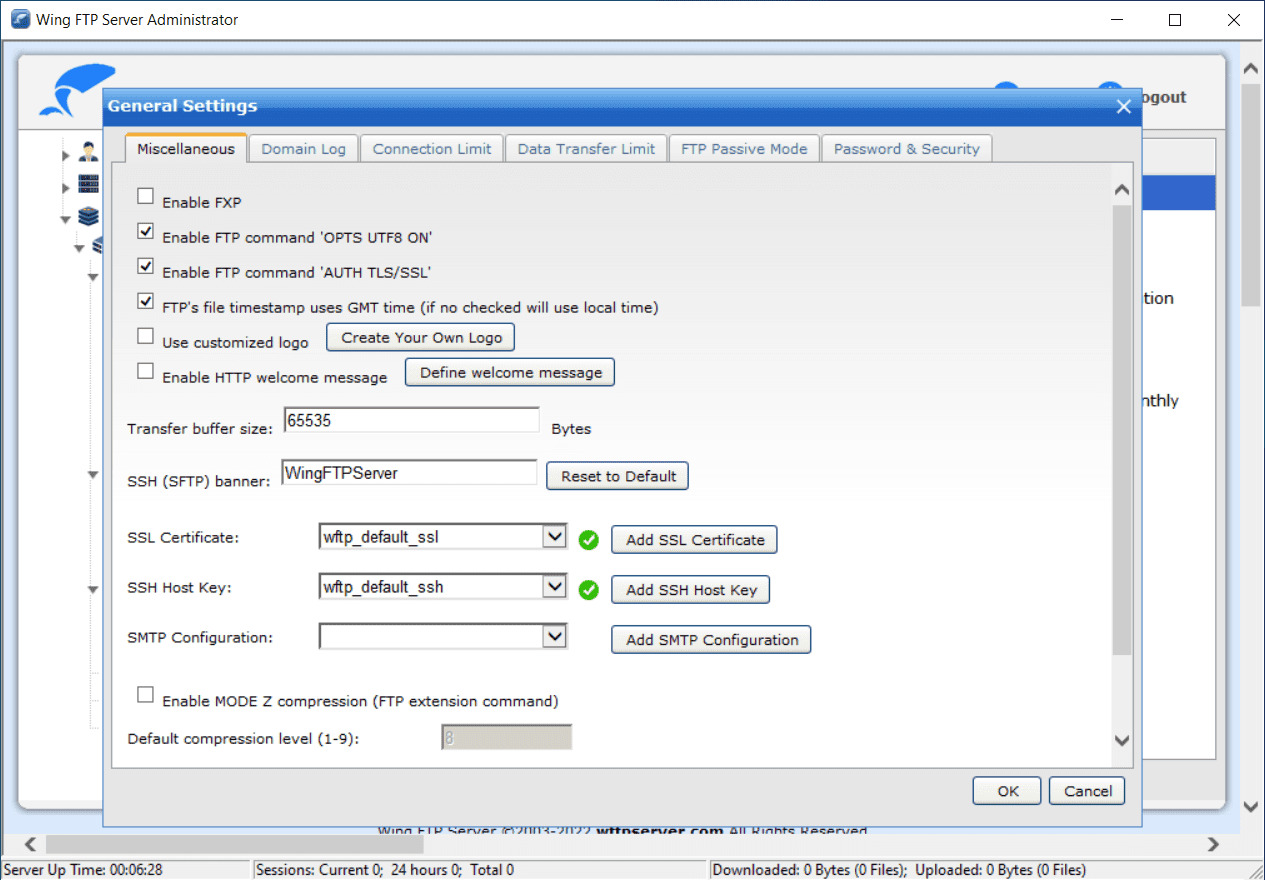The image size is (1265, 880).
Task: Uncheck Enable FTP command 'AUTH TLS/SSL'
Action: 146,266
